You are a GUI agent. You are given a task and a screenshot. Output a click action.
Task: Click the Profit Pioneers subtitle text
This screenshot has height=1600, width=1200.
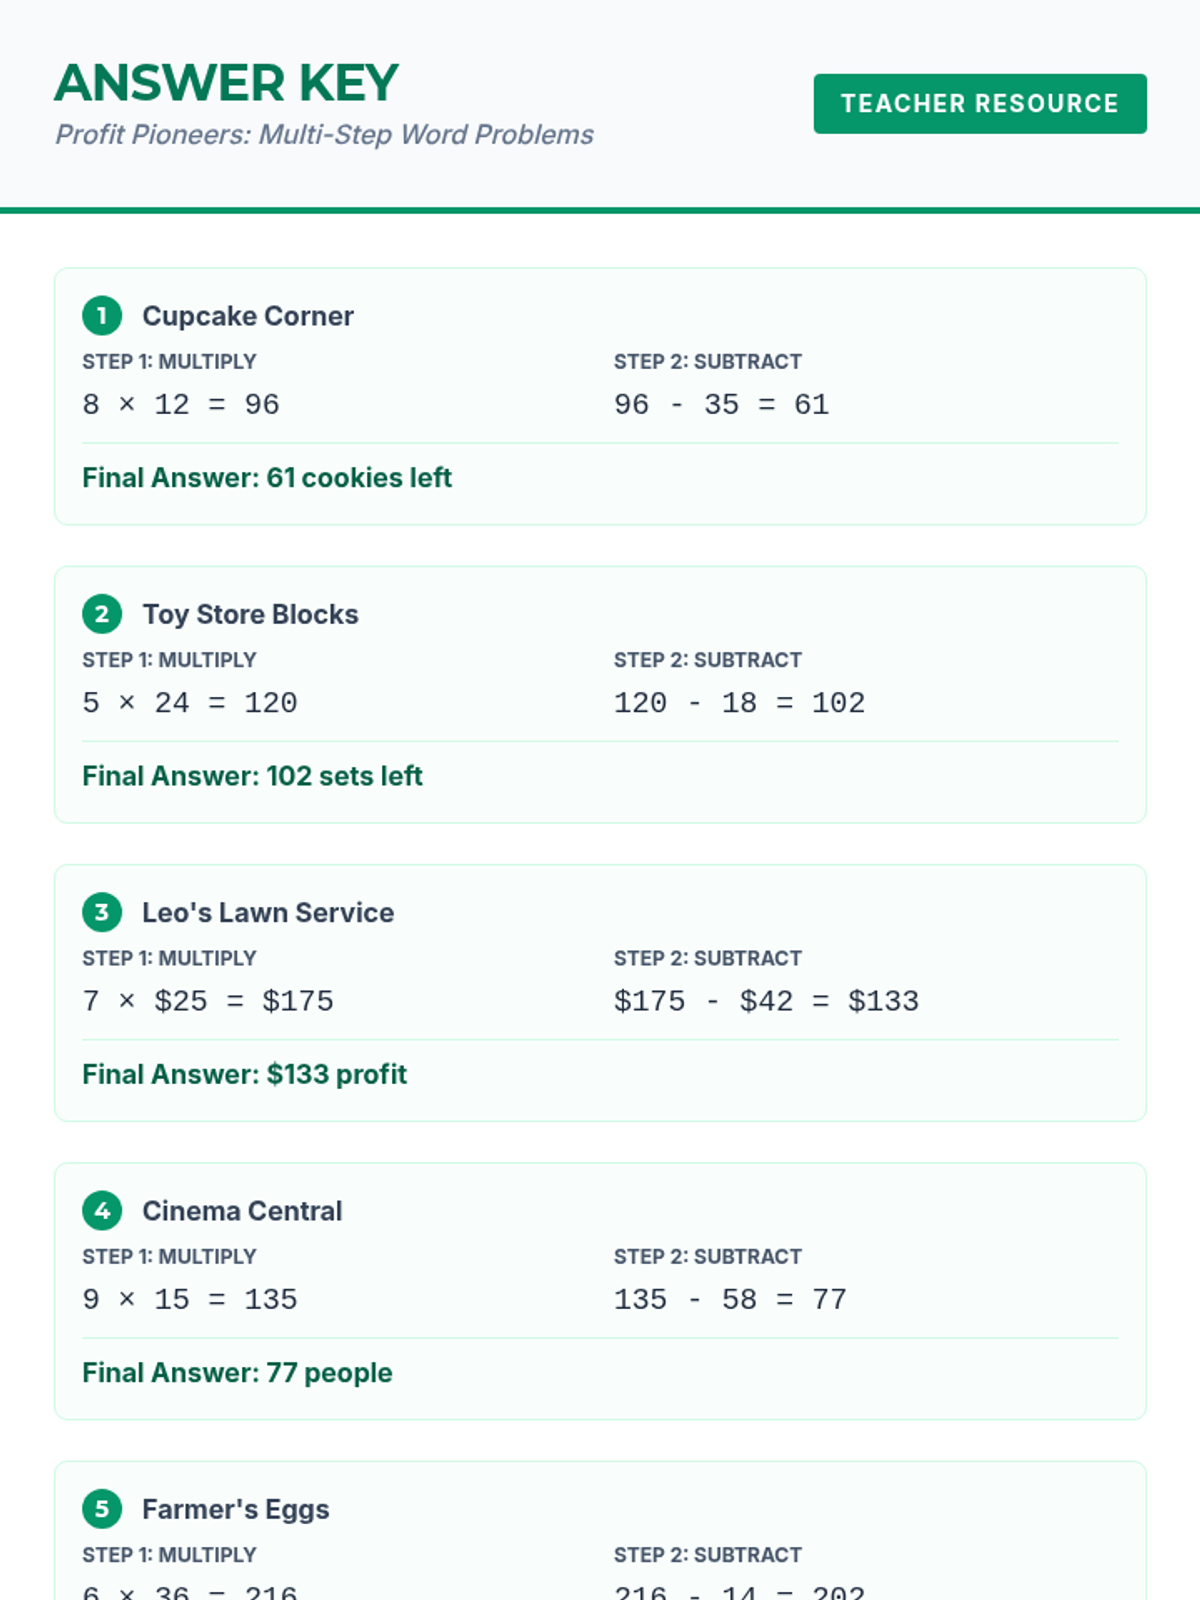(x=324, y=134)
